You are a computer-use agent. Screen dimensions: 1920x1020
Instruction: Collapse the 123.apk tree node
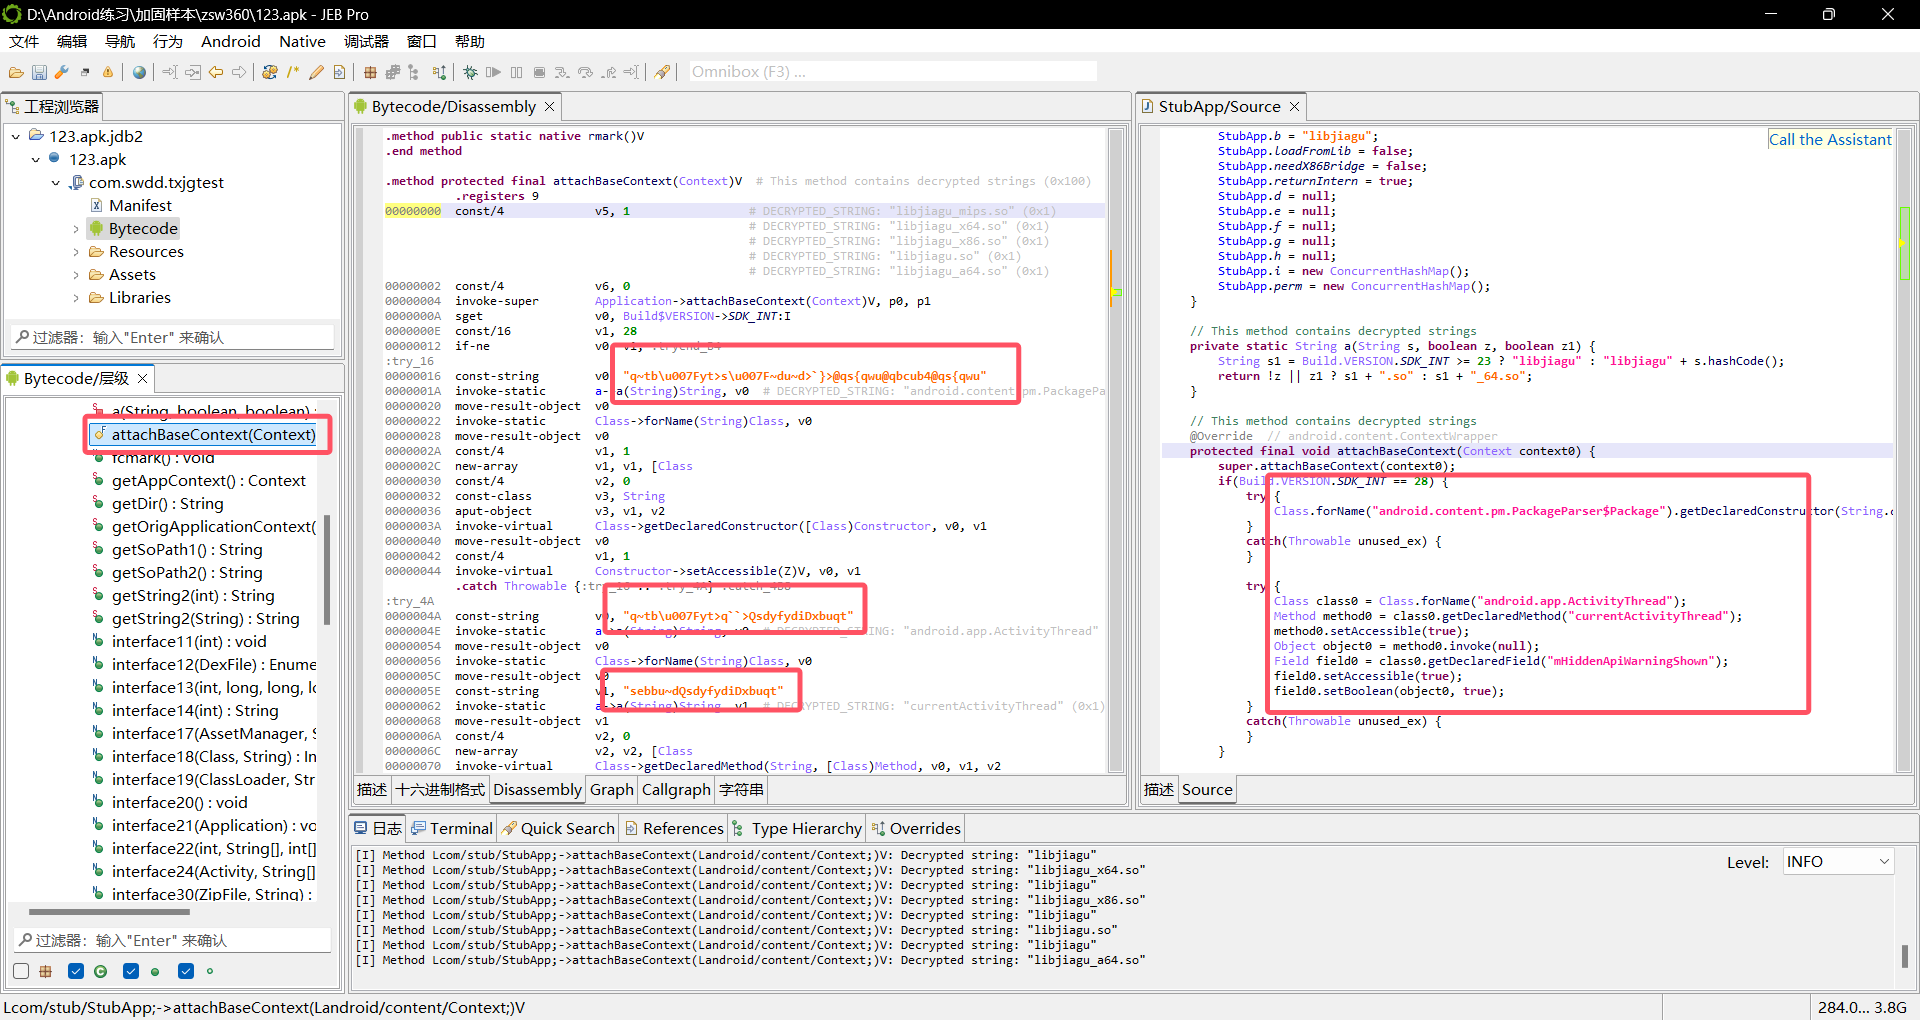[x=36, y=159]
